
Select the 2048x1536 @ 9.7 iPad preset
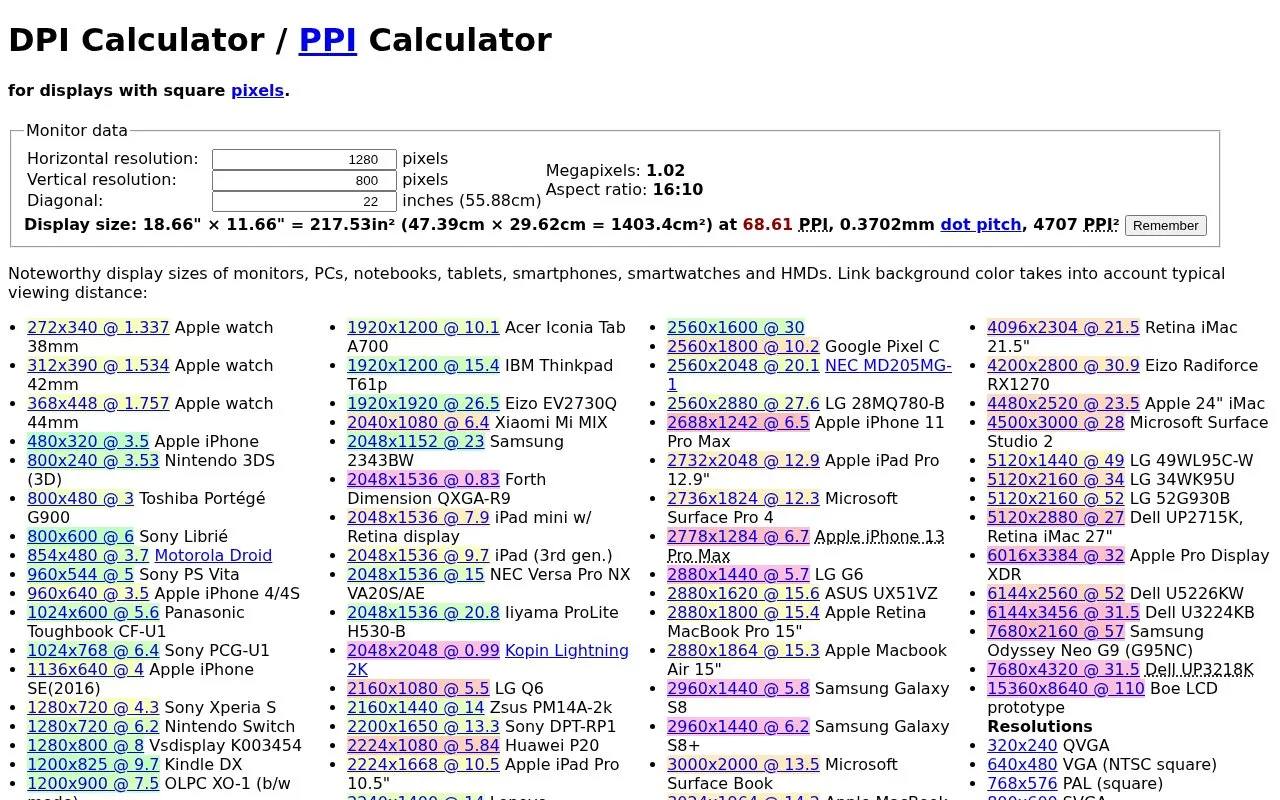pos(418,555)
